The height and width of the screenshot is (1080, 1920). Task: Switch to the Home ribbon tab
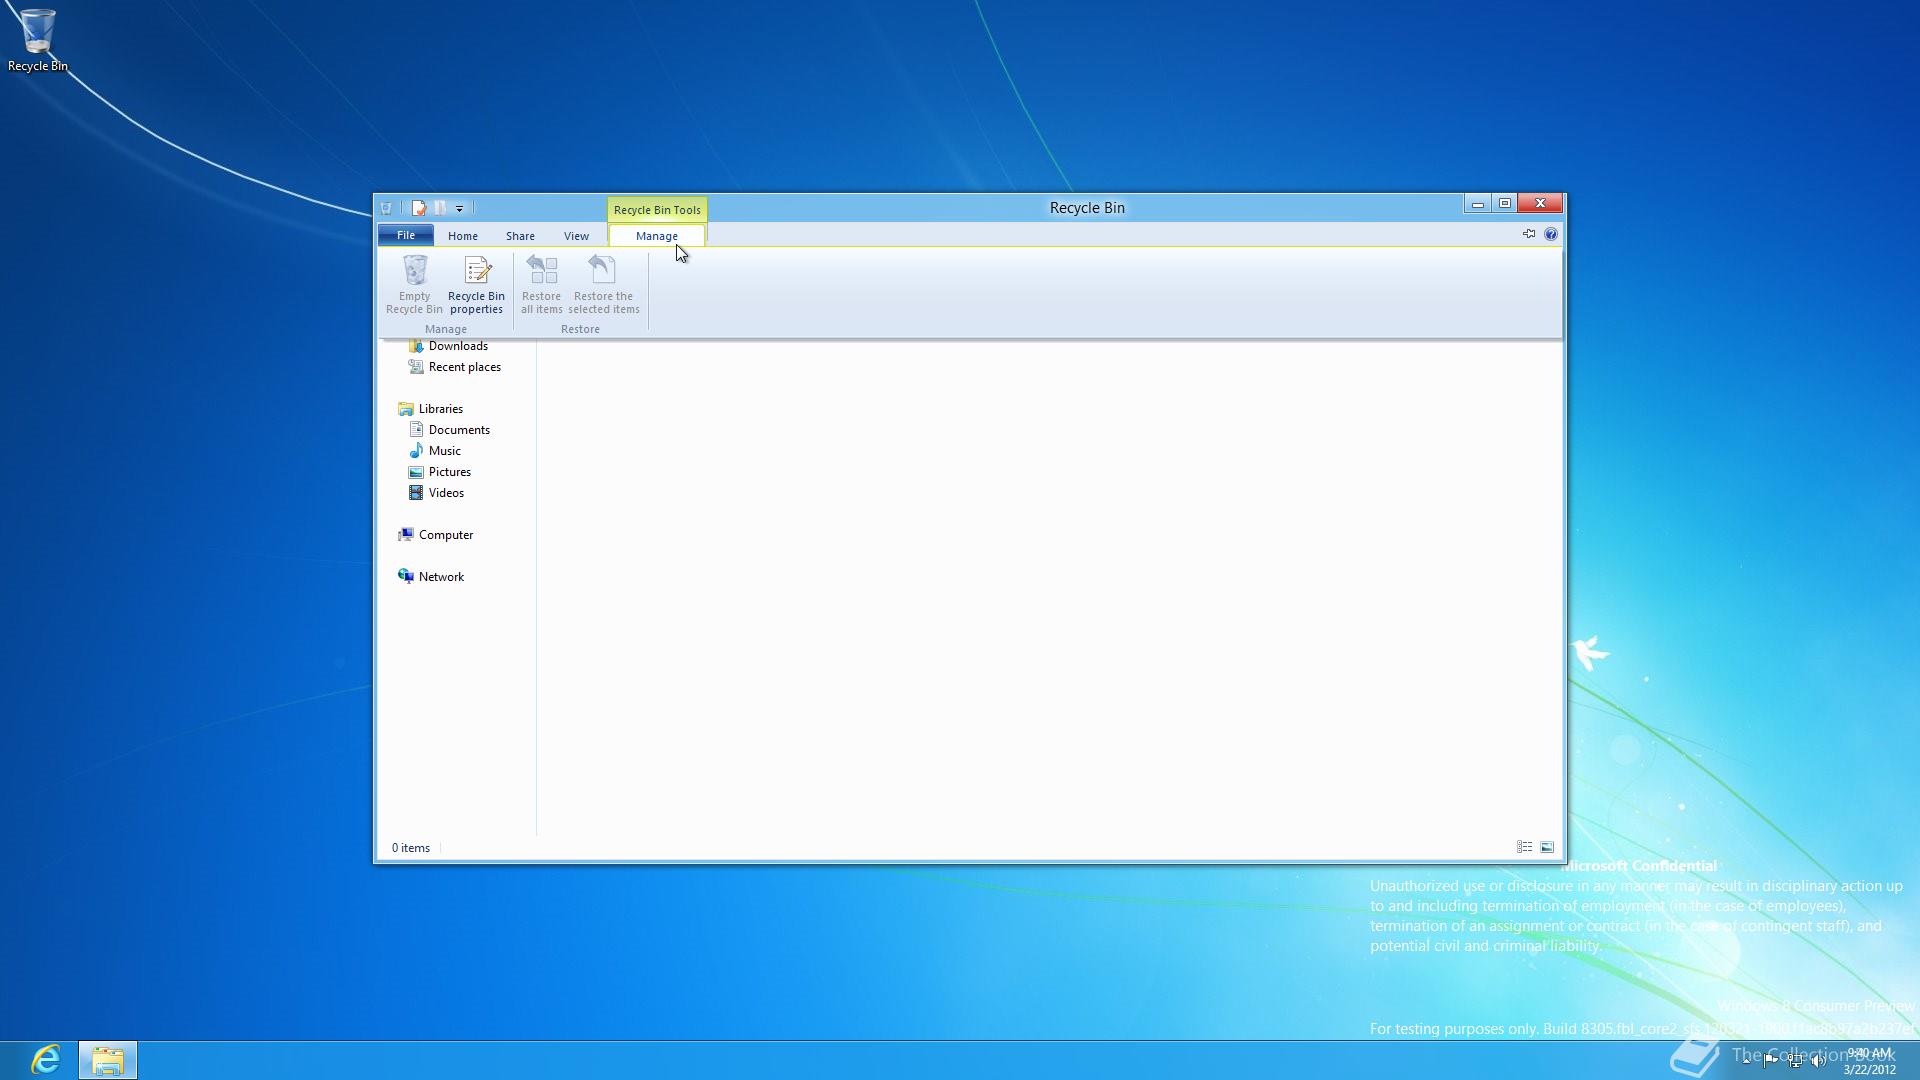[462, 235]
